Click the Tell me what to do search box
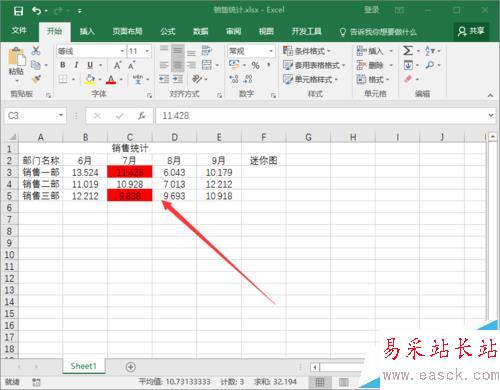Viewport: 500px width, 390px height. click(378, 32)
